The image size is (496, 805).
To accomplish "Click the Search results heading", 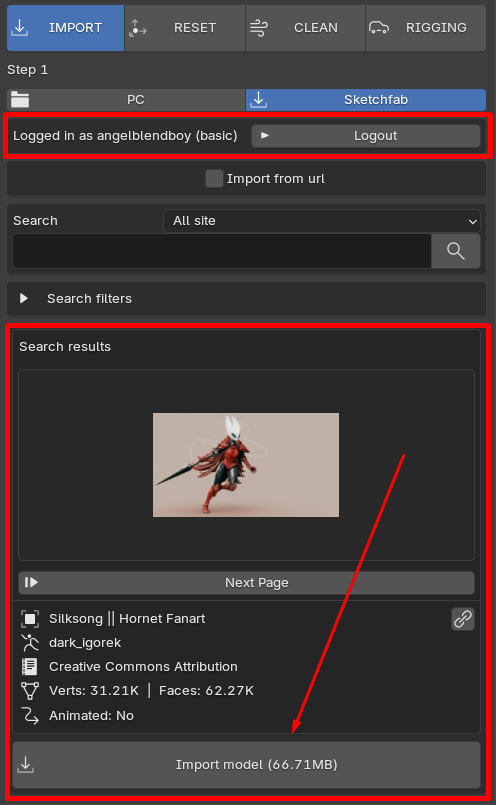I will point(65,347).
